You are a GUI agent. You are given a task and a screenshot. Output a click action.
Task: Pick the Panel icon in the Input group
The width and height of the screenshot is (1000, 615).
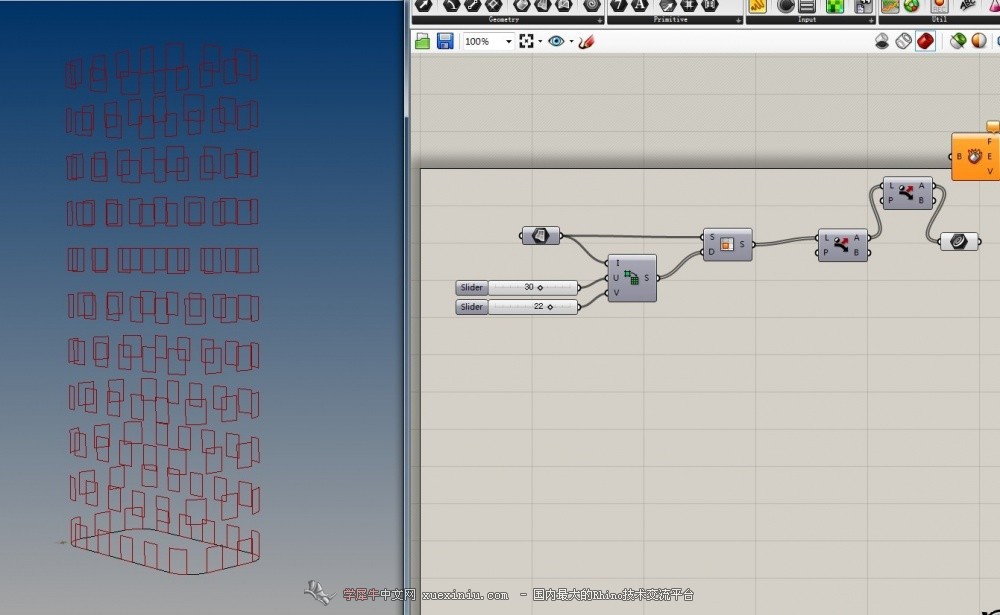[807, 6]
